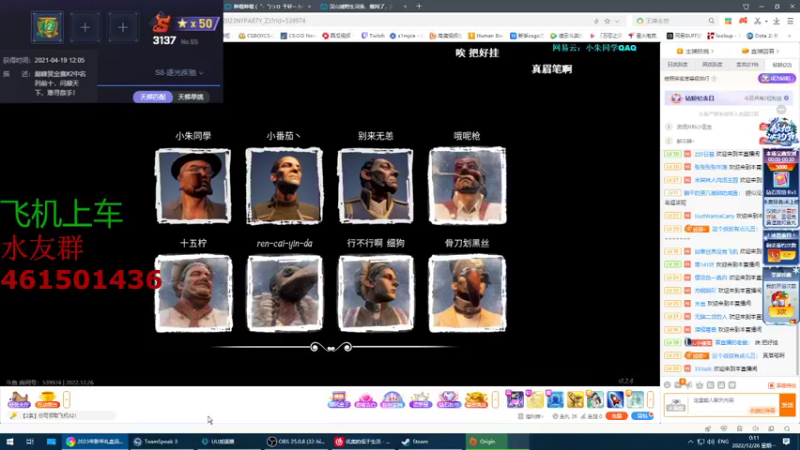Click the gold treasure gift icon

click(476, 400)
